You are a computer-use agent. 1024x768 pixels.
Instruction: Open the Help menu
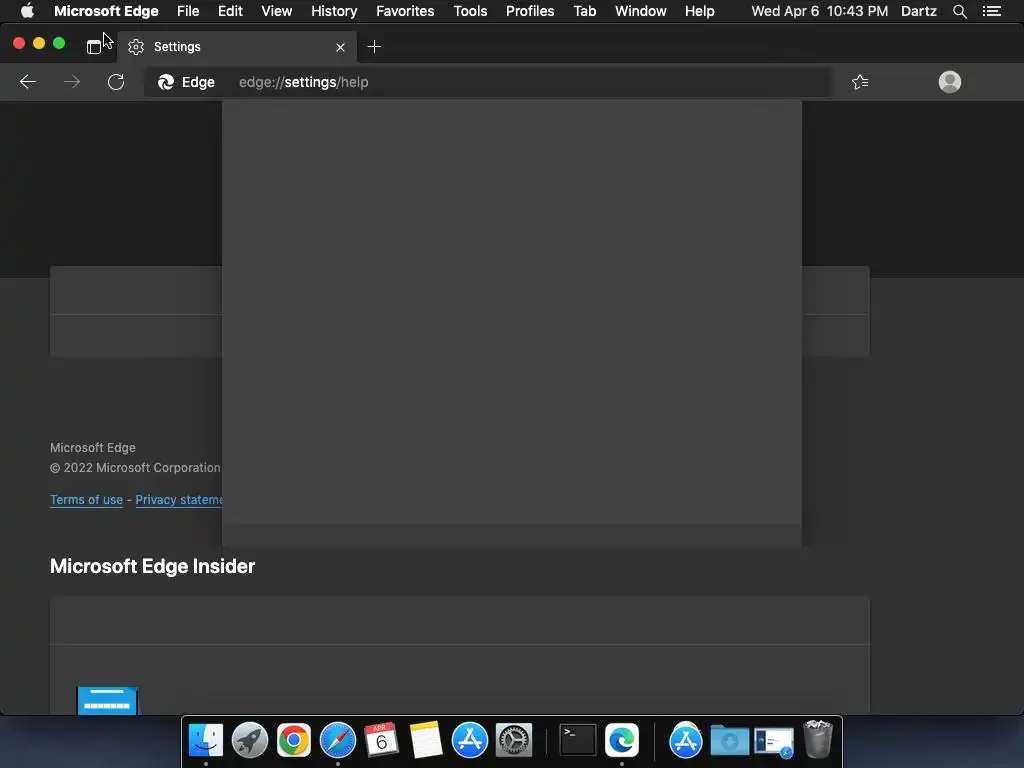[x=699, y=11]
